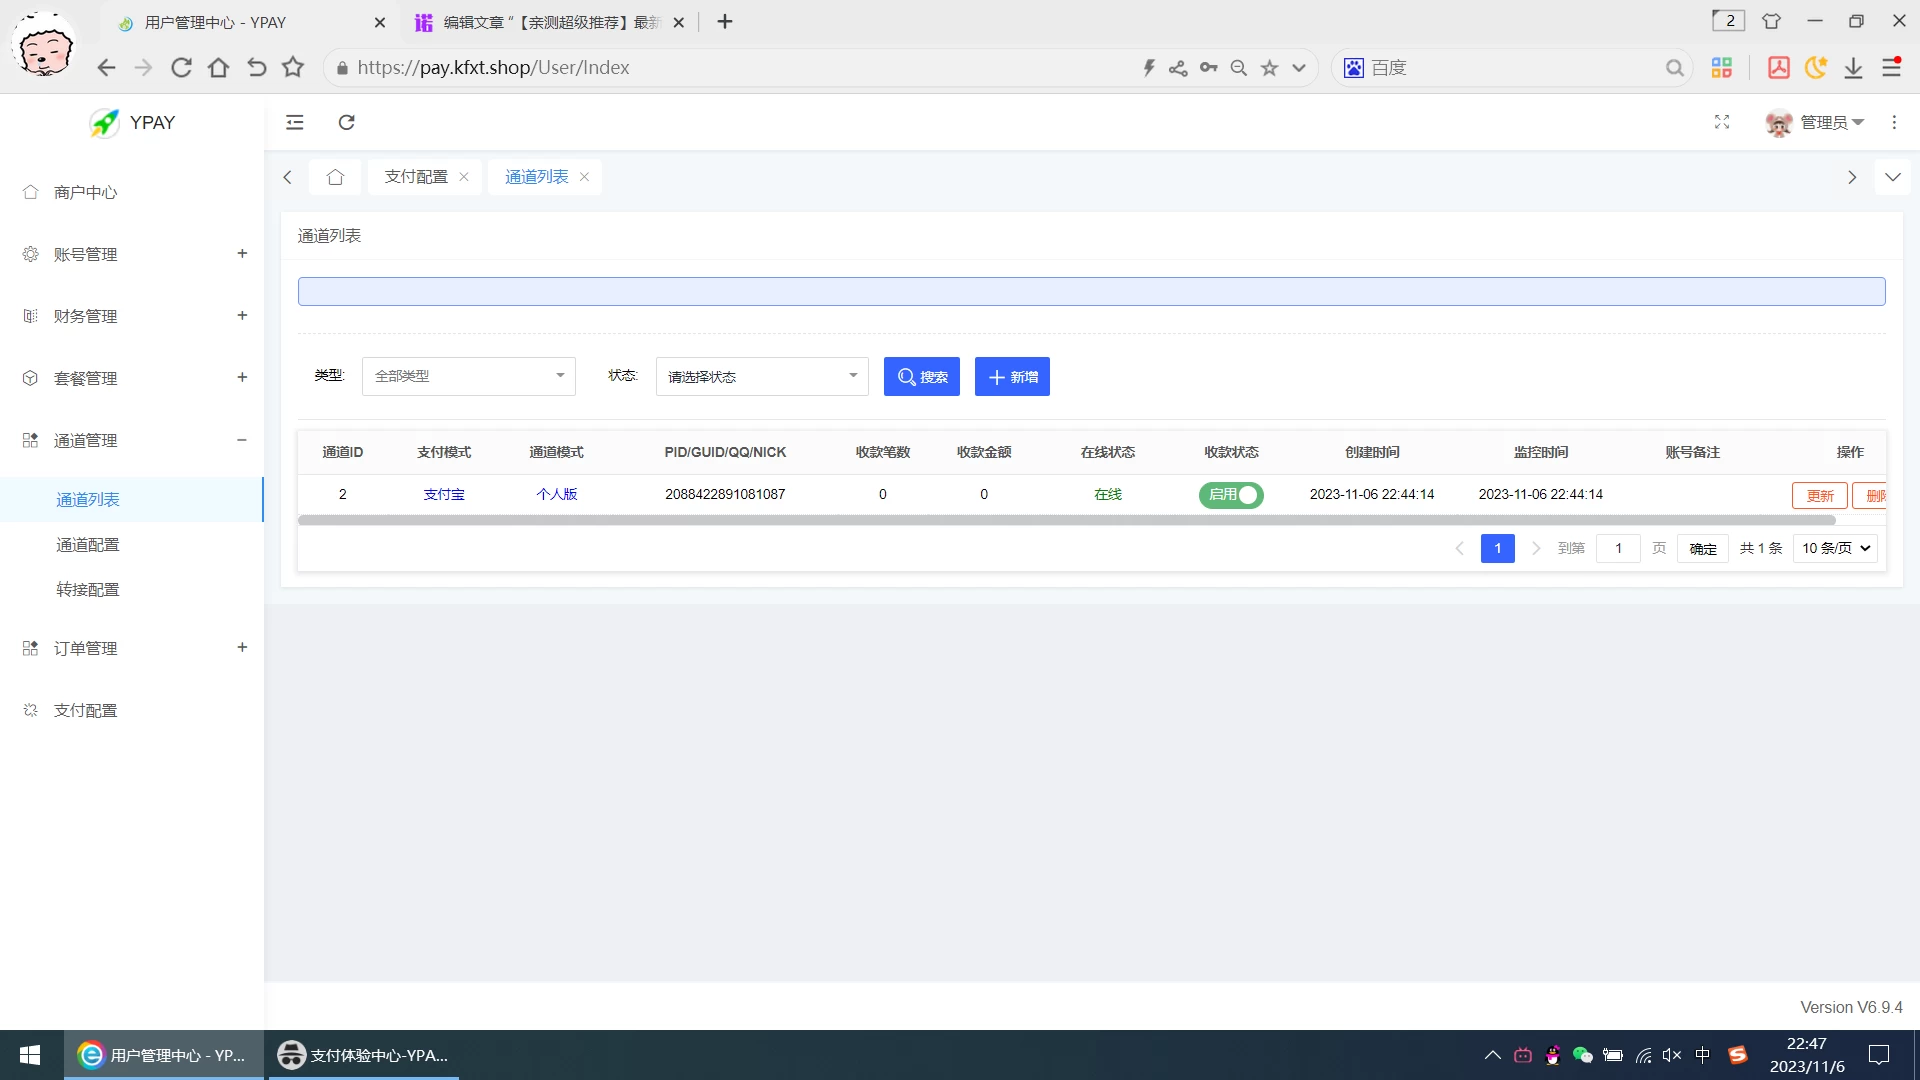
Task: Open the Windows Start menu
Action: tap(30, 1055)
